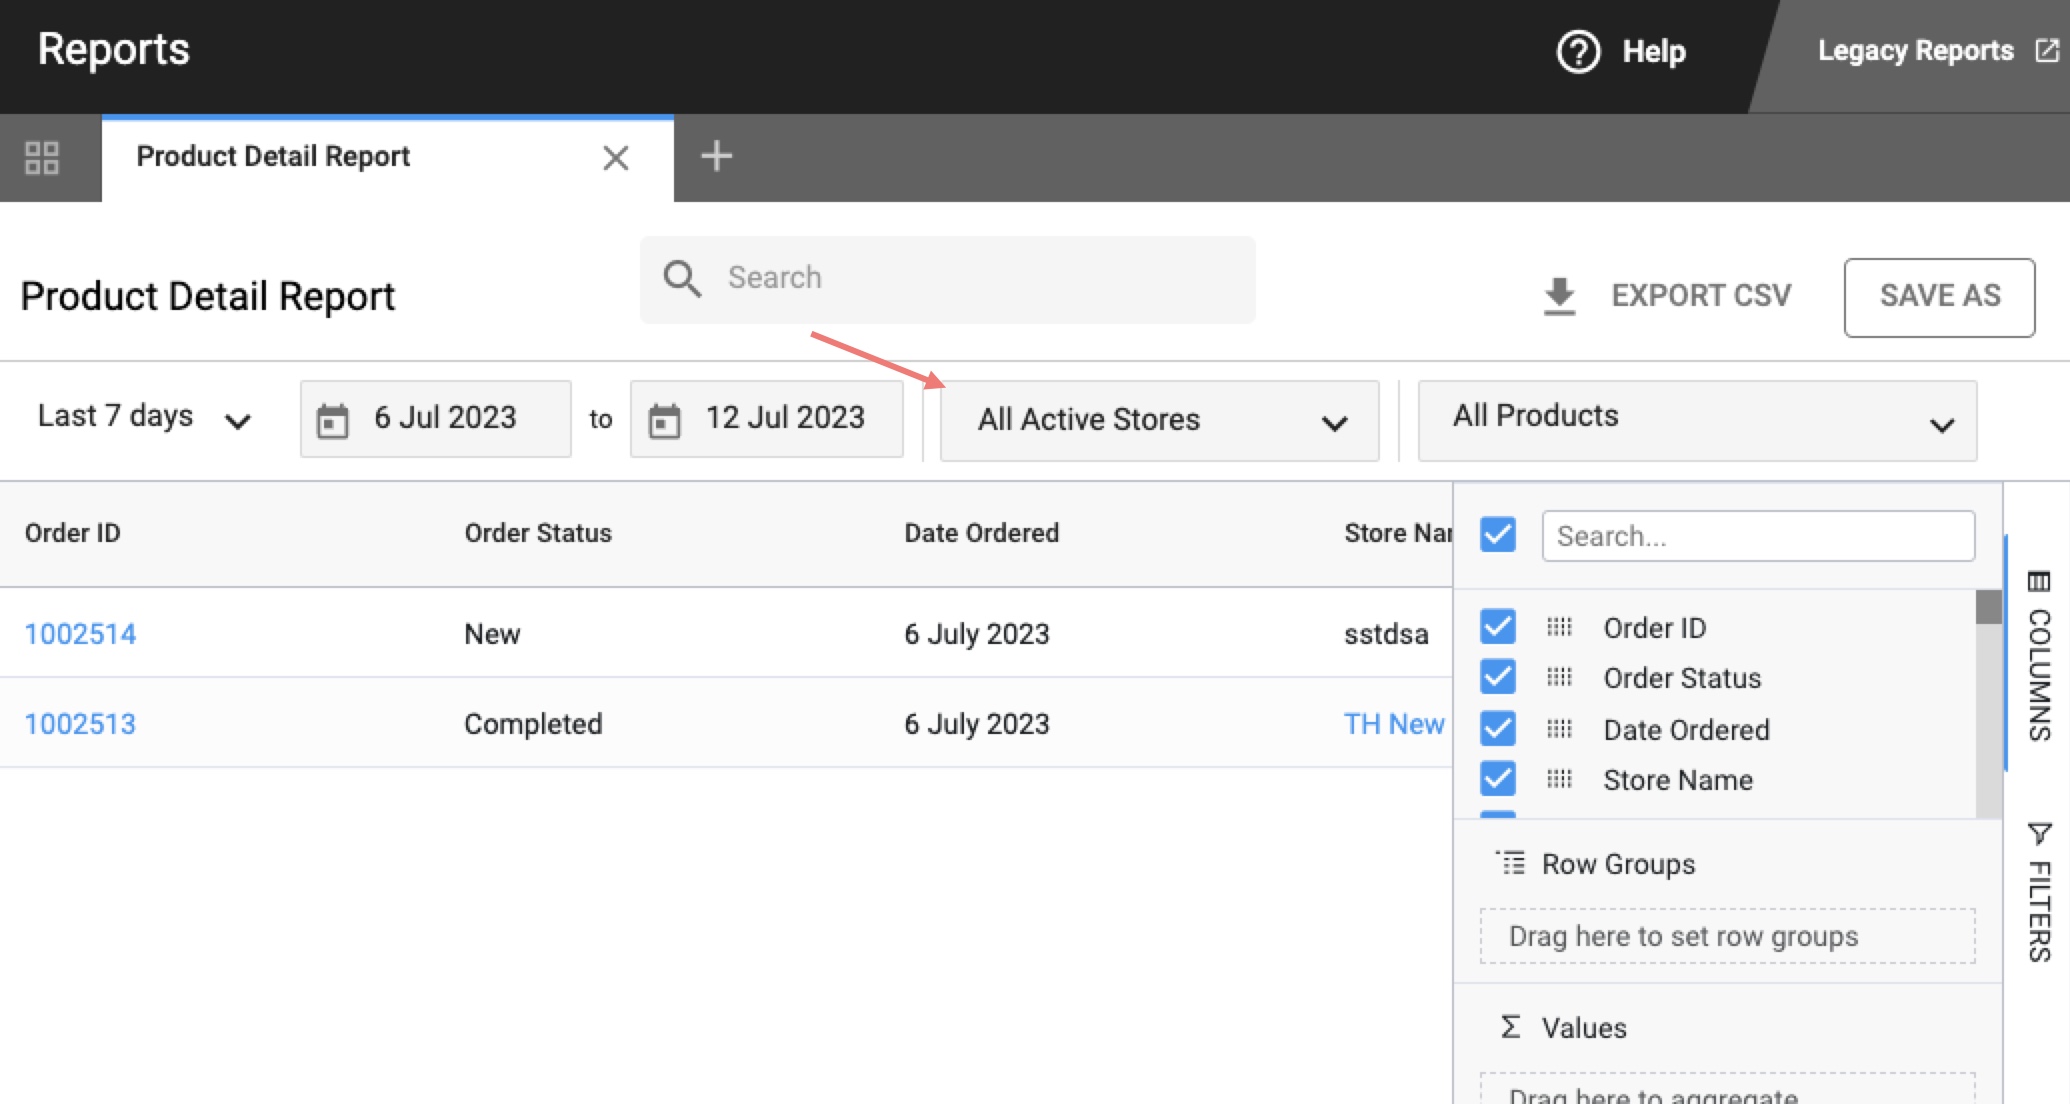Open the All Products dropdown
This screenshot has width=2070, height=1104.
1696,420
